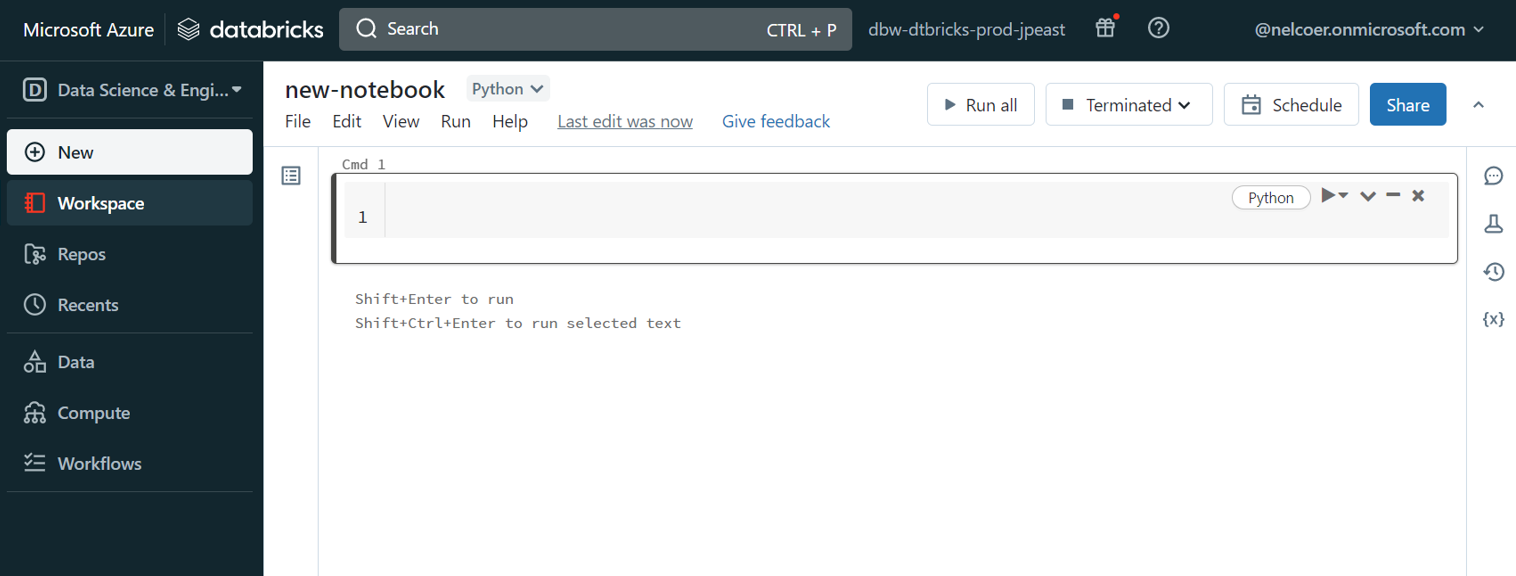Open the notebook language Python dropdown
This screenshot has height=576, width=1516.
coord(507,89)
